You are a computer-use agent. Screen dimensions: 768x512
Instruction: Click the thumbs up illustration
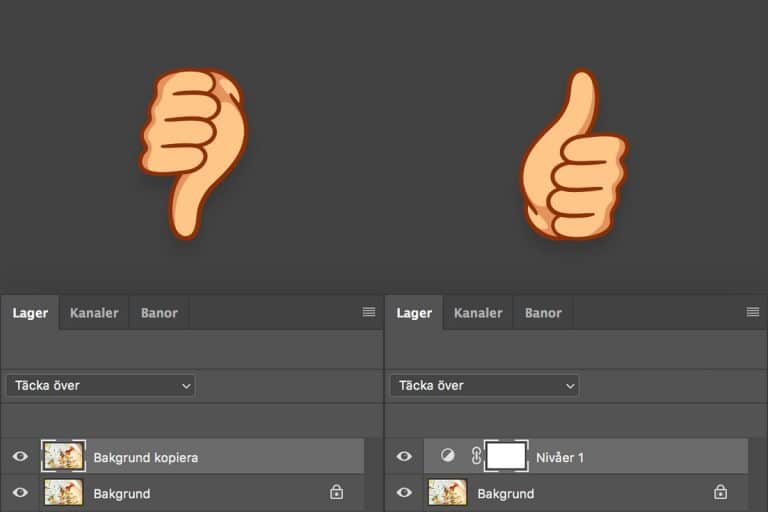[x=574, y=153]
